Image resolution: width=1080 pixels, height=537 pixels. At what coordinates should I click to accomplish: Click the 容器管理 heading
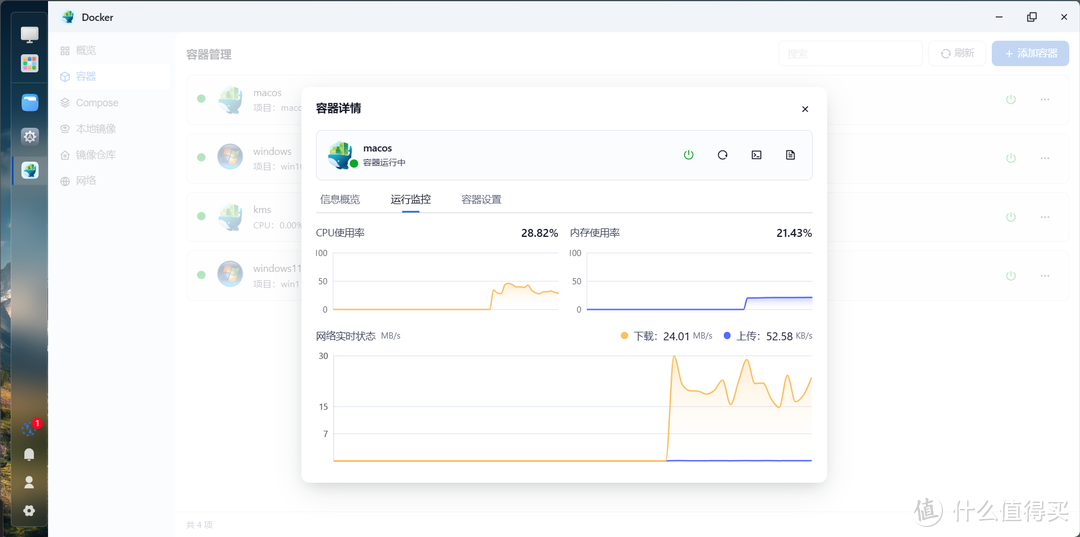[x=209, y=54]
